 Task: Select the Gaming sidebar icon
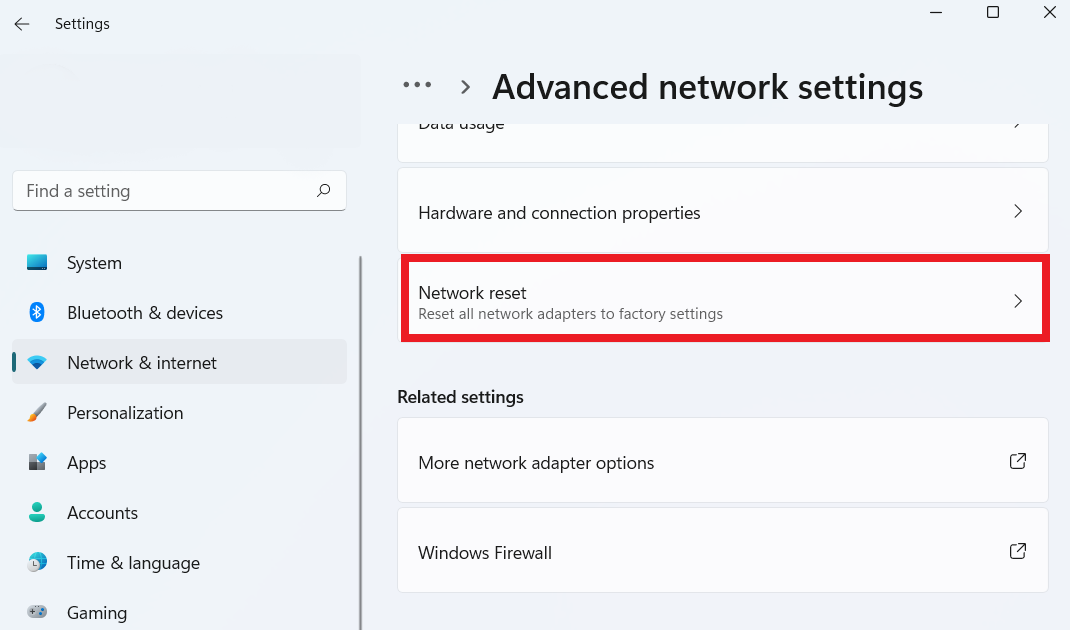37,612
